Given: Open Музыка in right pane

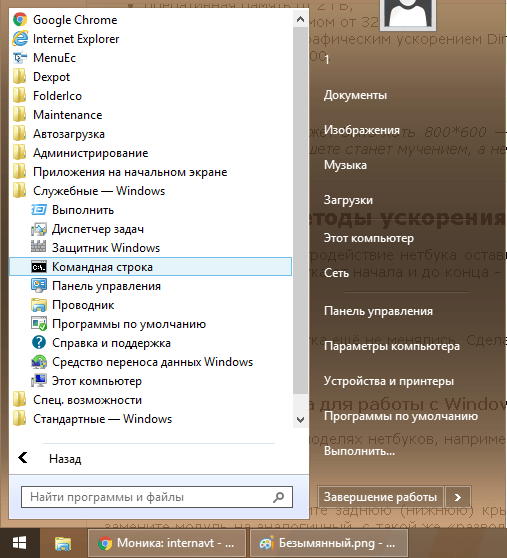Looking at the screenshot, I should (345, 165).
